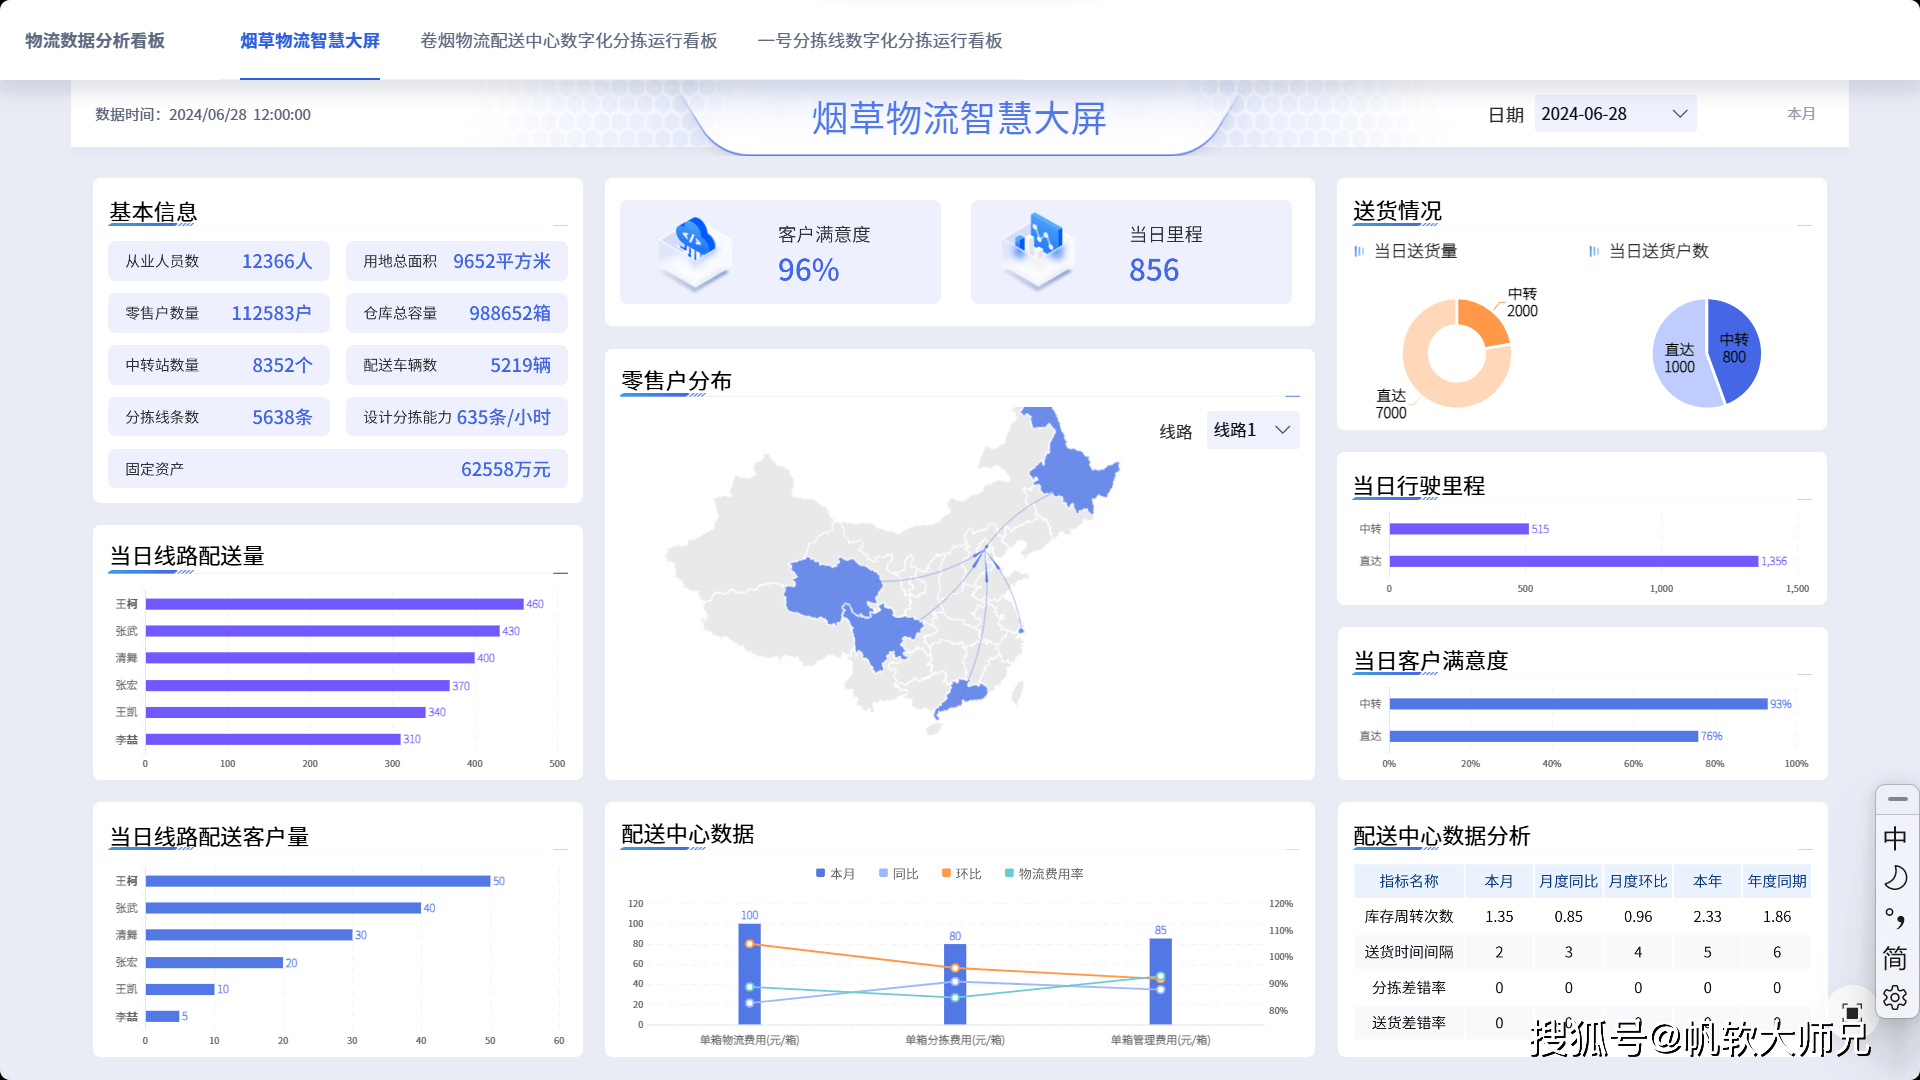Image resolution: width=1920 pixels, height=1080 pixels.
Task: Click 中转 mileage bar 515
Action: click(1459, 529)
